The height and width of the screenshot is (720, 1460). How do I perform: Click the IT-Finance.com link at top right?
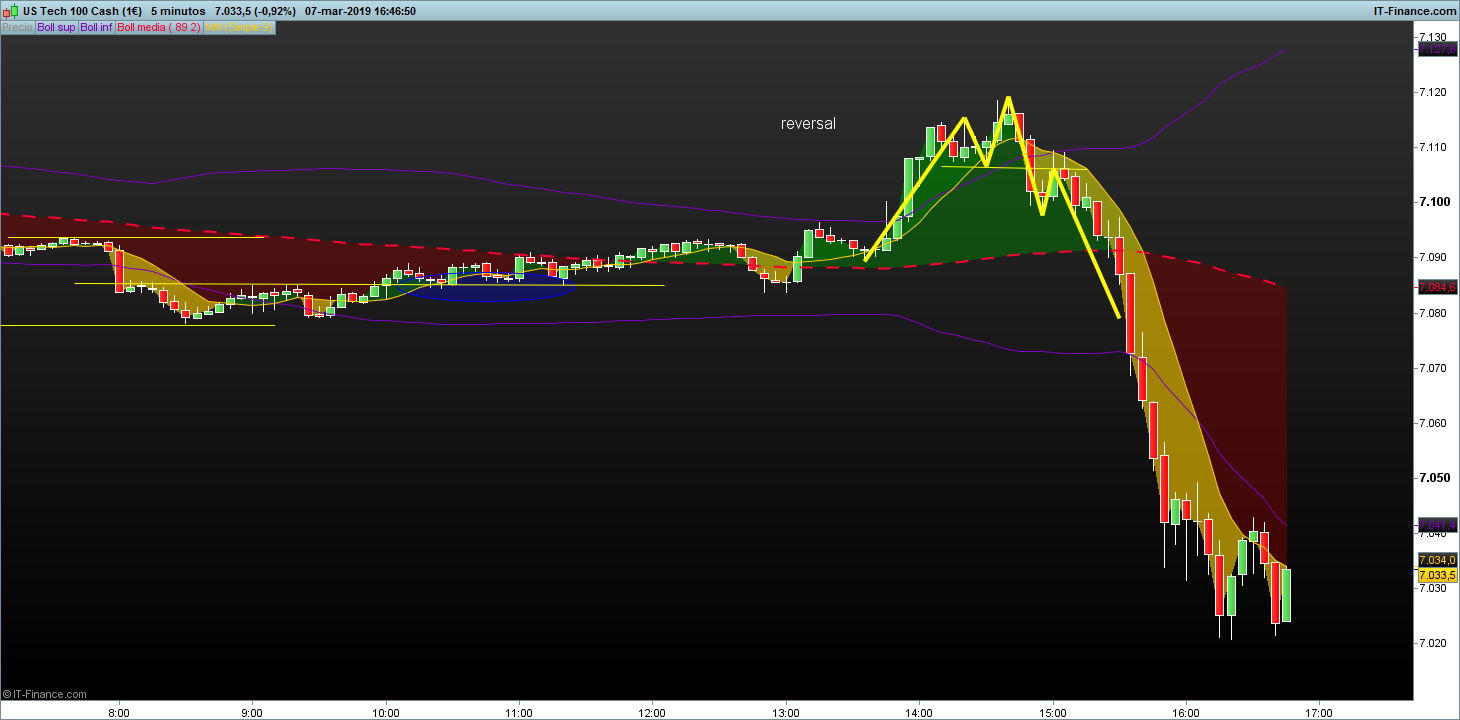coord(1413,11)
